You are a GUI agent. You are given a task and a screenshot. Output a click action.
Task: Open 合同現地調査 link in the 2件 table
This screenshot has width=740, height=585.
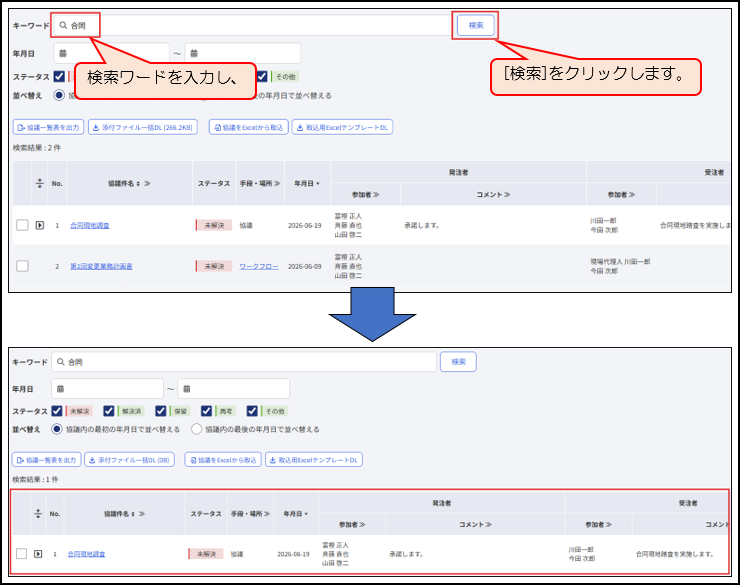point(90,226)
